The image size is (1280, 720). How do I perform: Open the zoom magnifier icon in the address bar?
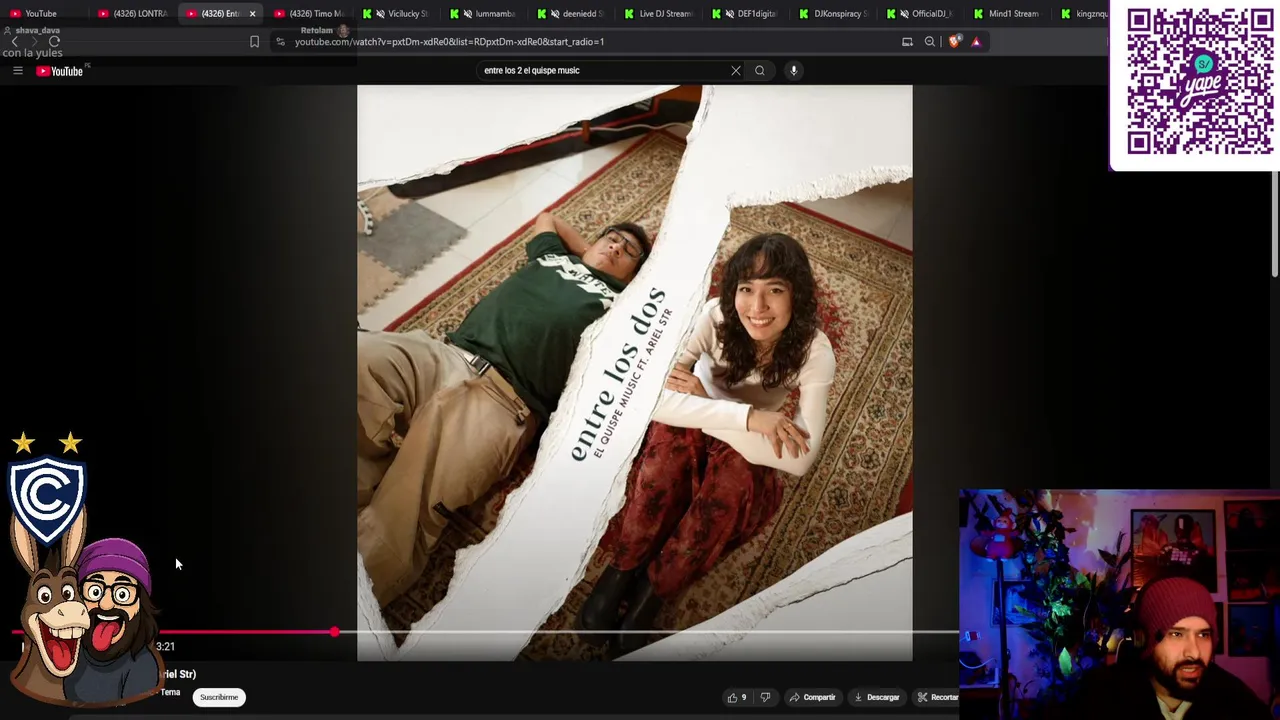click(x=930, y=42)
